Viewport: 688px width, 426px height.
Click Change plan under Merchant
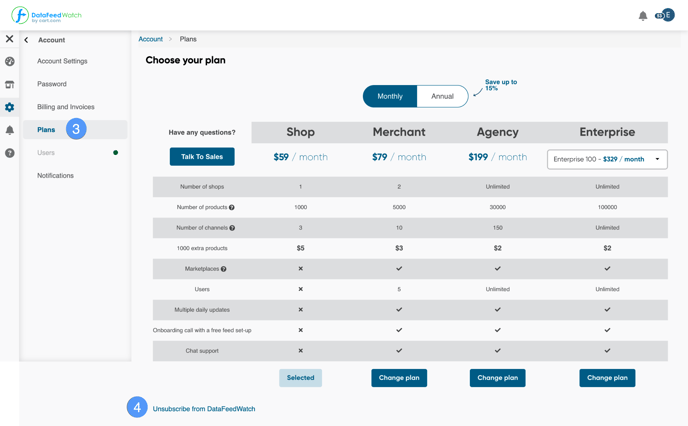pyautogui.click(x=399, y=378)
